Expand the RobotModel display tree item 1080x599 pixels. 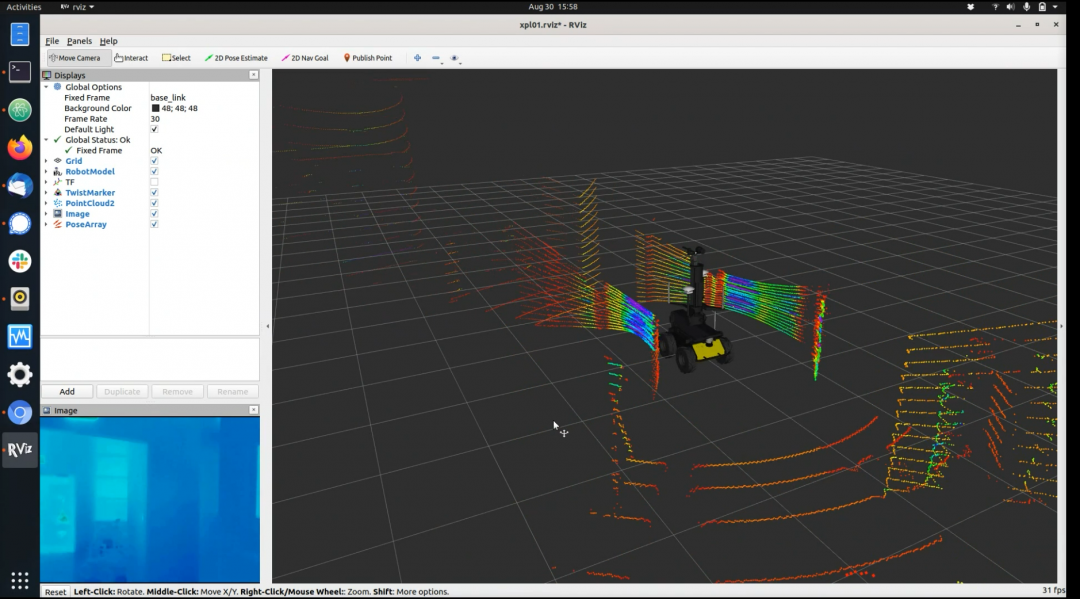pos(46,172)
